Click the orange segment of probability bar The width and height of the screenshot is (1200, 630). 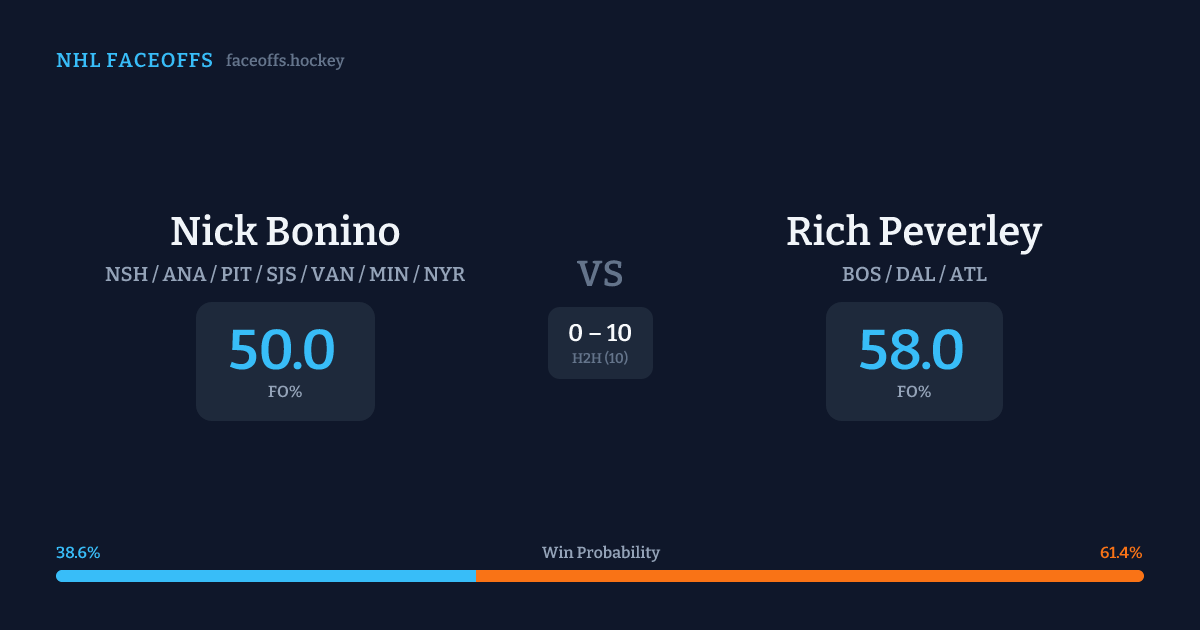(809, 576)
